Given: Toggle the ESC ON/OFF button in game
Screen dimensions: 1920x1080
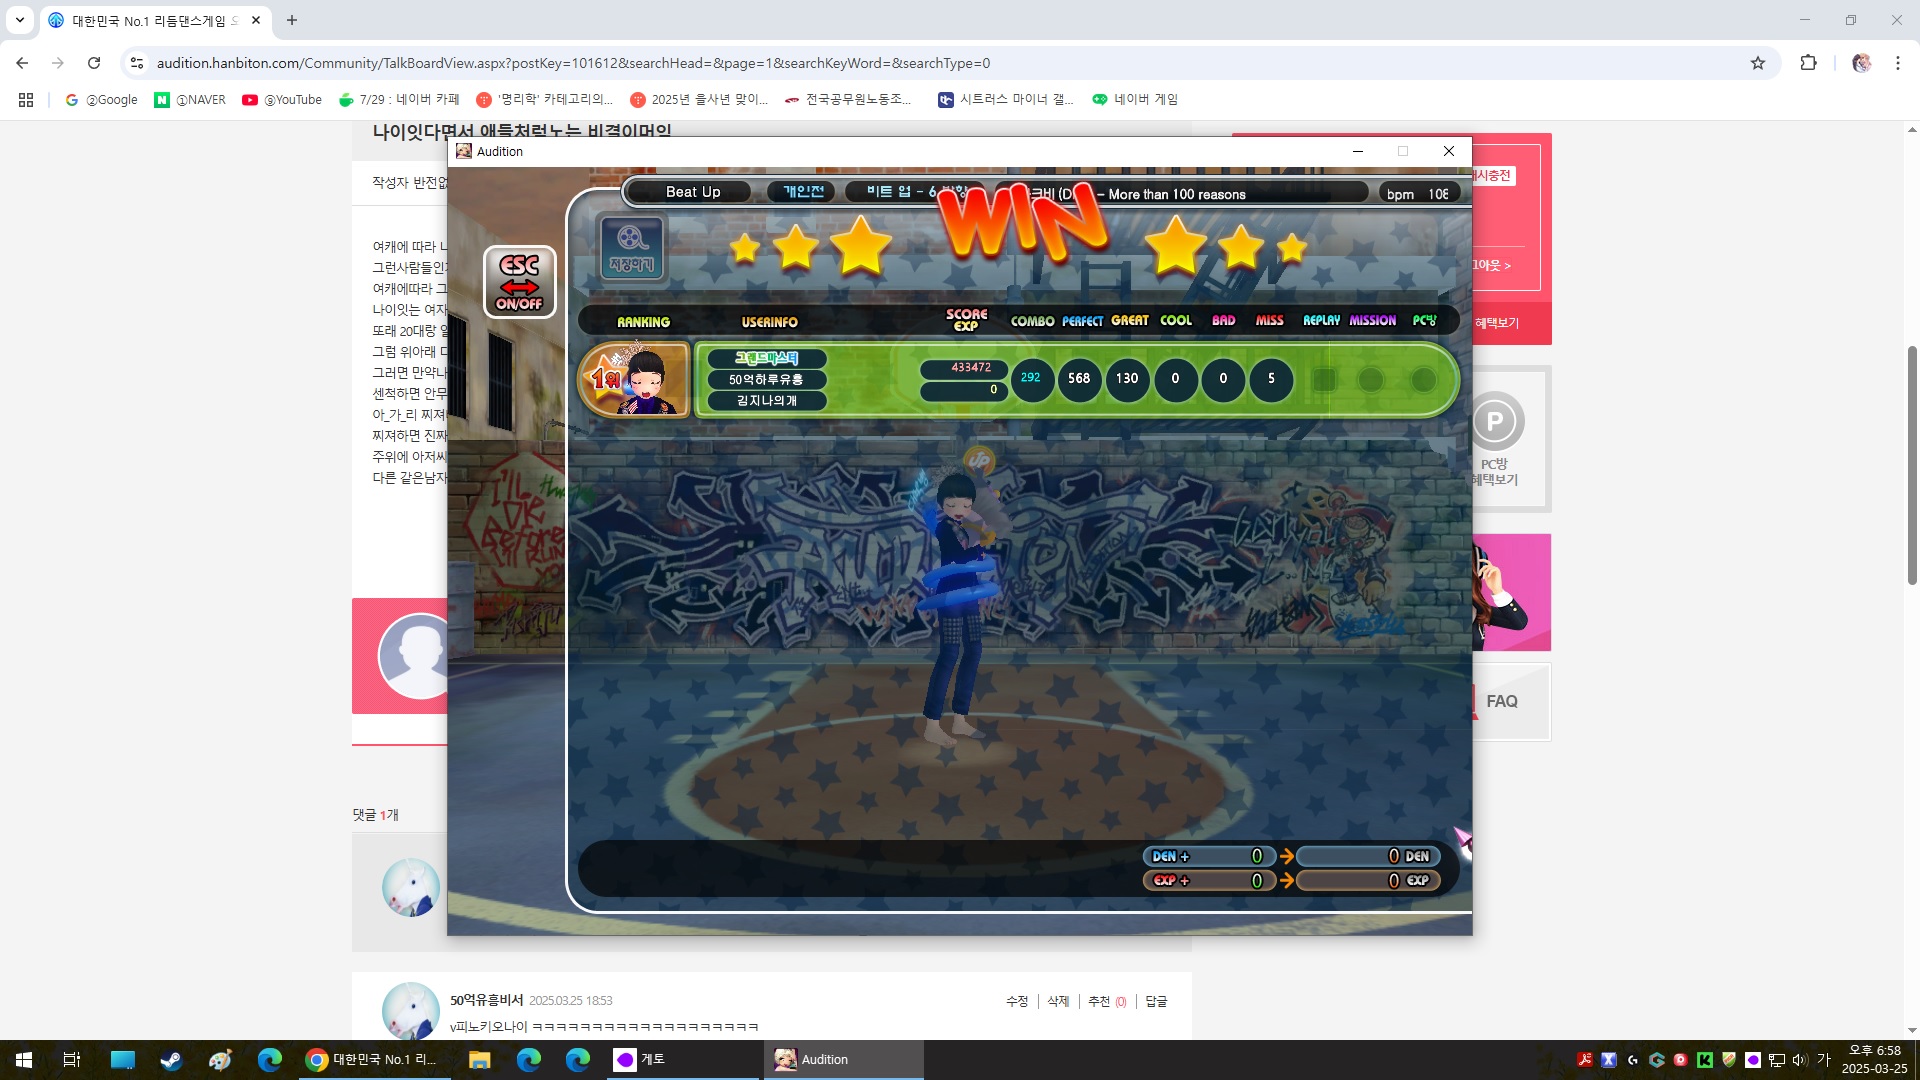Looking at the screenshot, I should (519, 282).
